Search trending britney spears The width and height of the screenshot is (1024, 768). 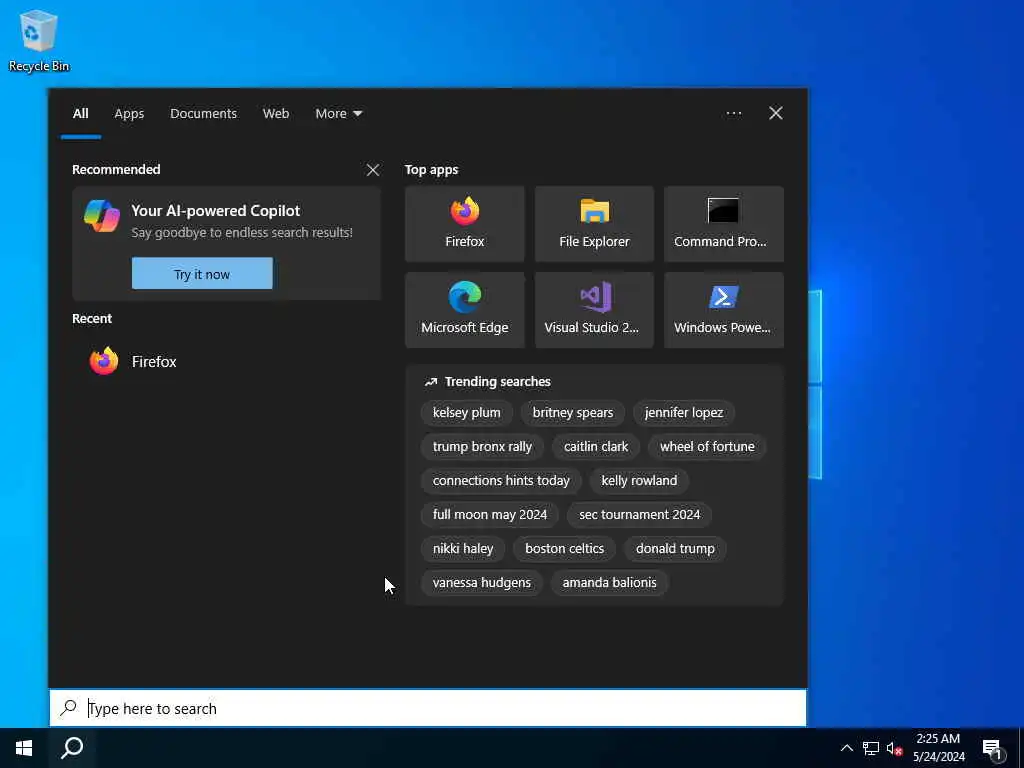573,413
